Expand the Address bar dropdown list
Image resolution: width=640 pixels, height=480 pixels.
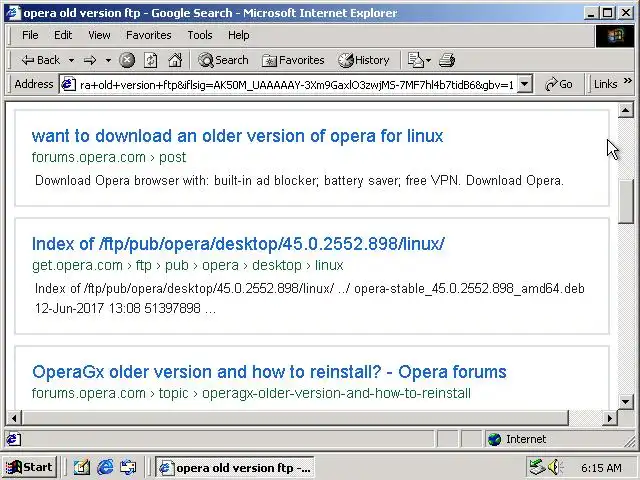tap(525, 84)
